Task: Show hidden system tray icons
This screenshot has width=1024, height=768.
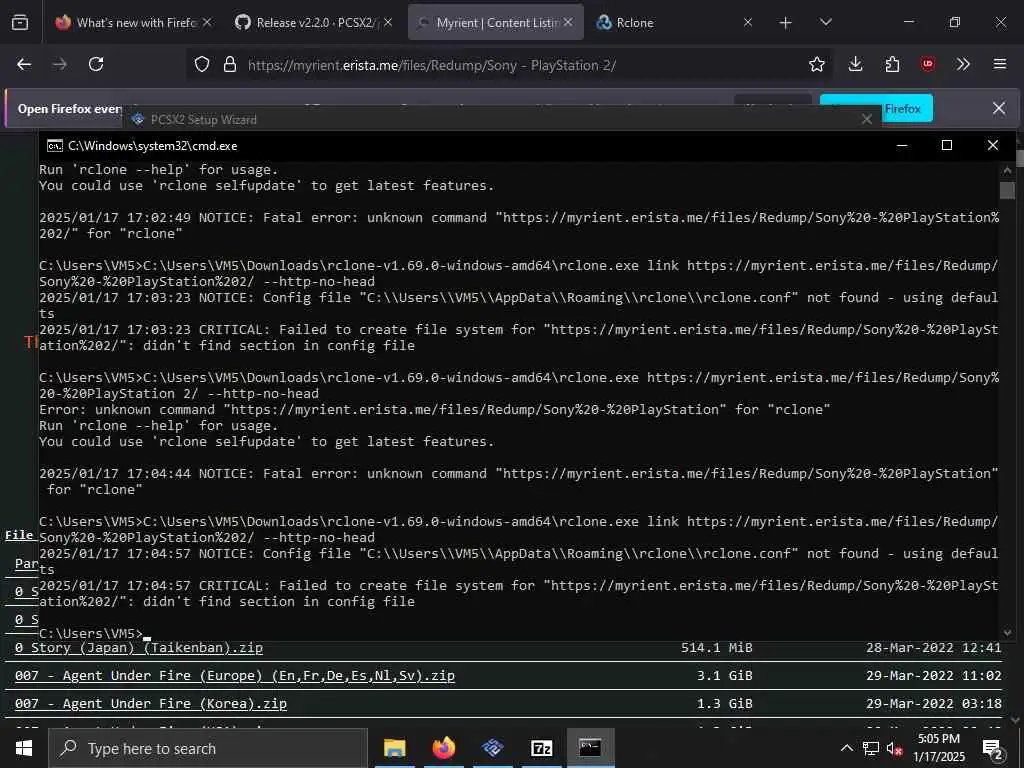Action: tap(846, 748)
